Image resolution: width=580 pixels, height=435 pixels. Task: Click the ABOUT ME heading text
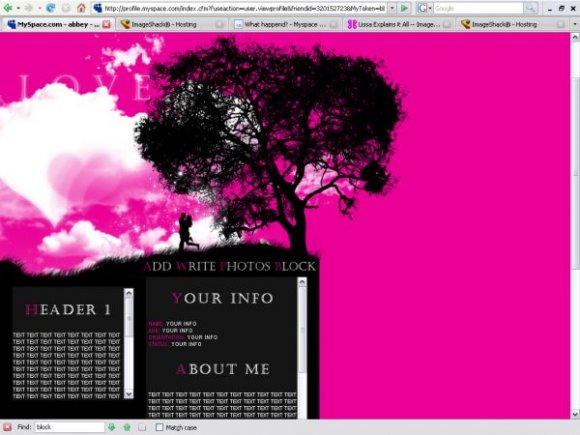pyautogui.click(x=223, y=369)
